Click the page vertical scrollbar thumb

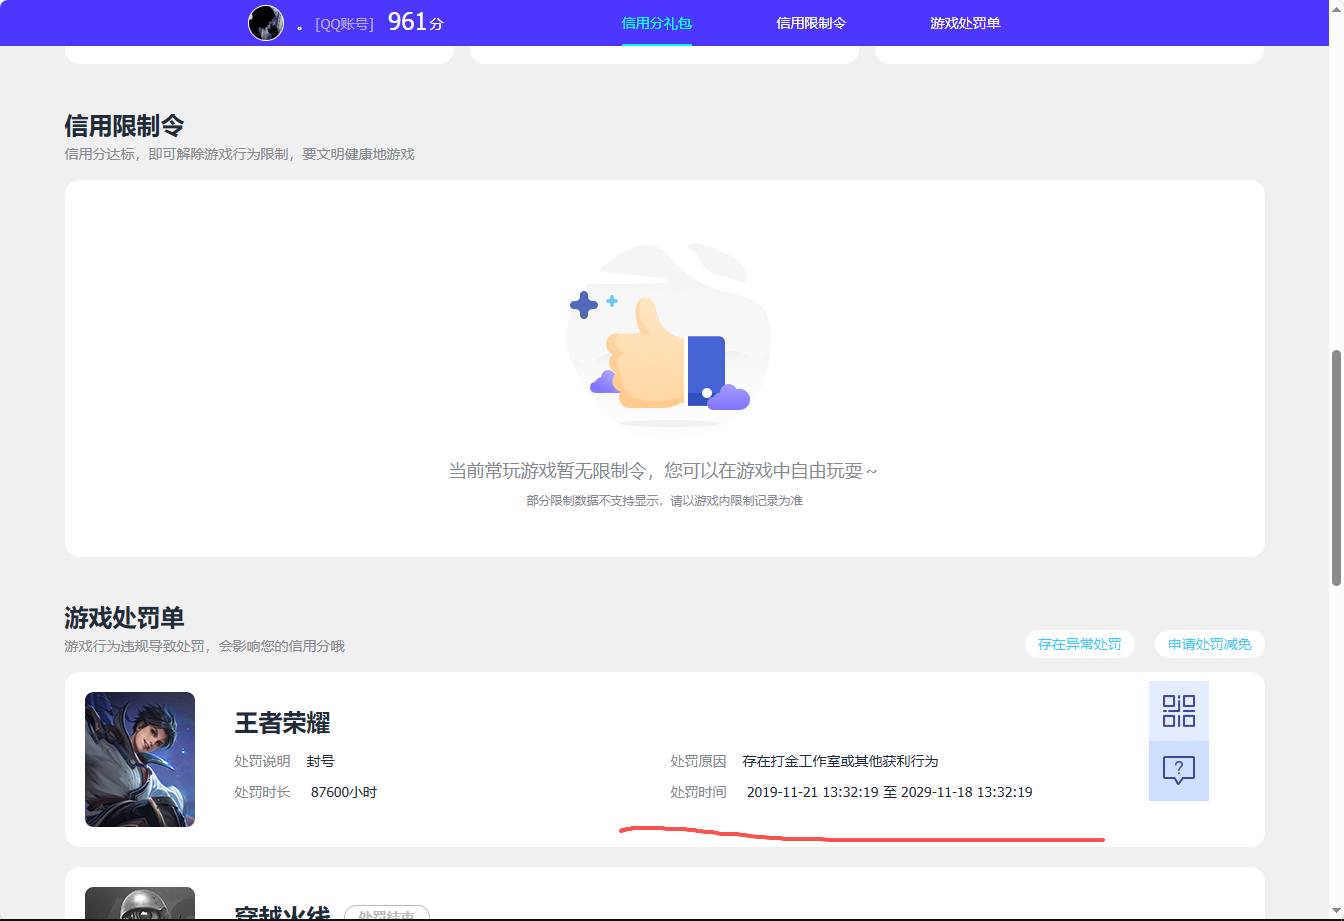[1336, 467]
